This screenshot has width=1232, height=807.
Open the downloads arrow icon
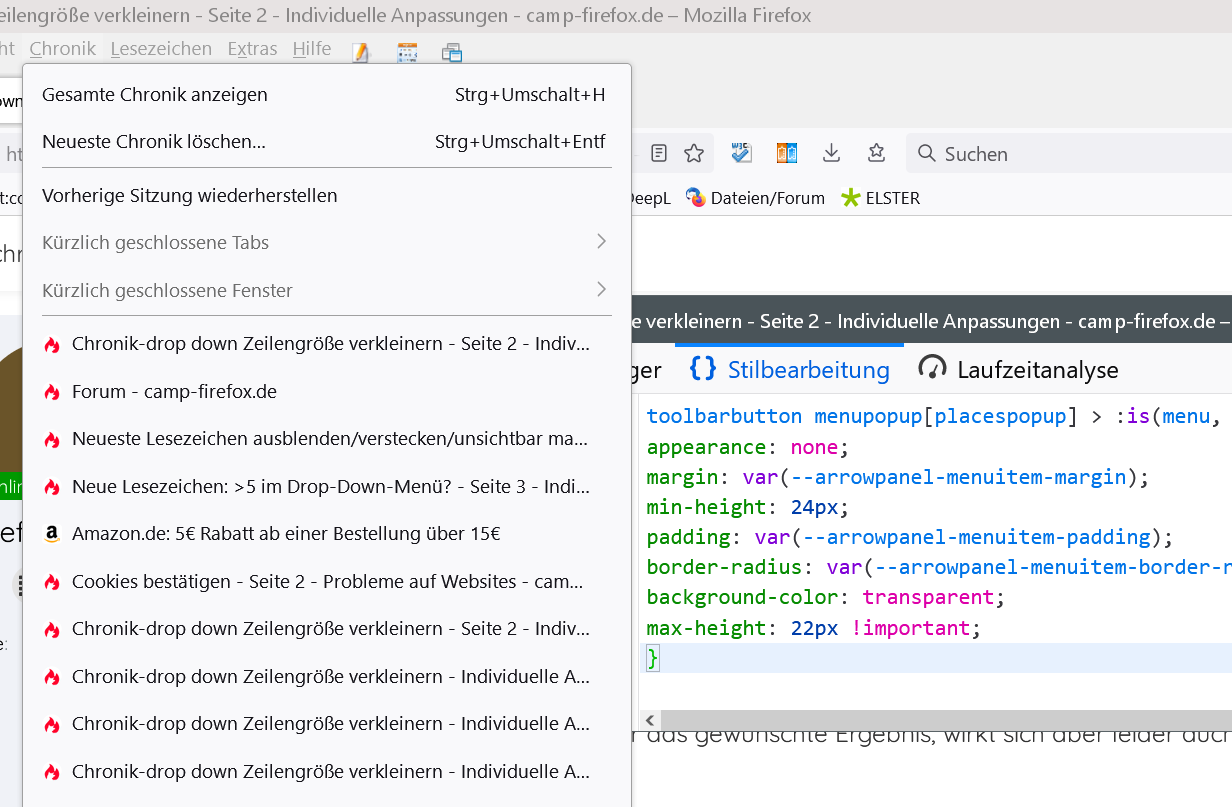[x=831, y=153]
